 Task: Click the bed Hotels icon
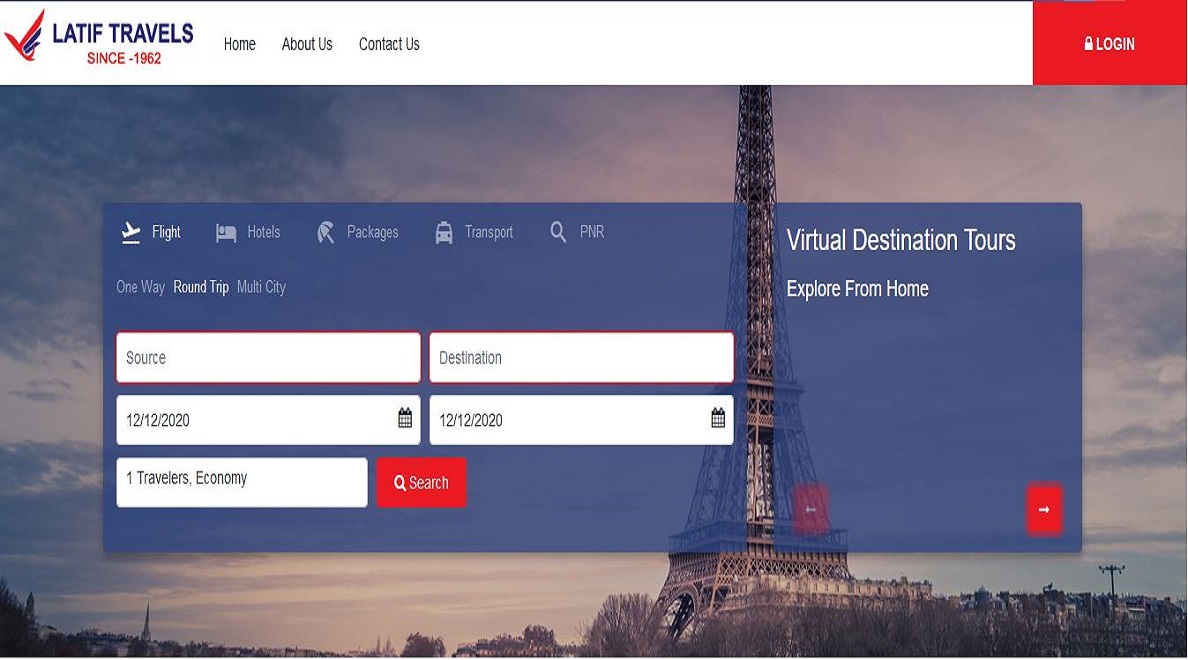[x=226, y=233]
